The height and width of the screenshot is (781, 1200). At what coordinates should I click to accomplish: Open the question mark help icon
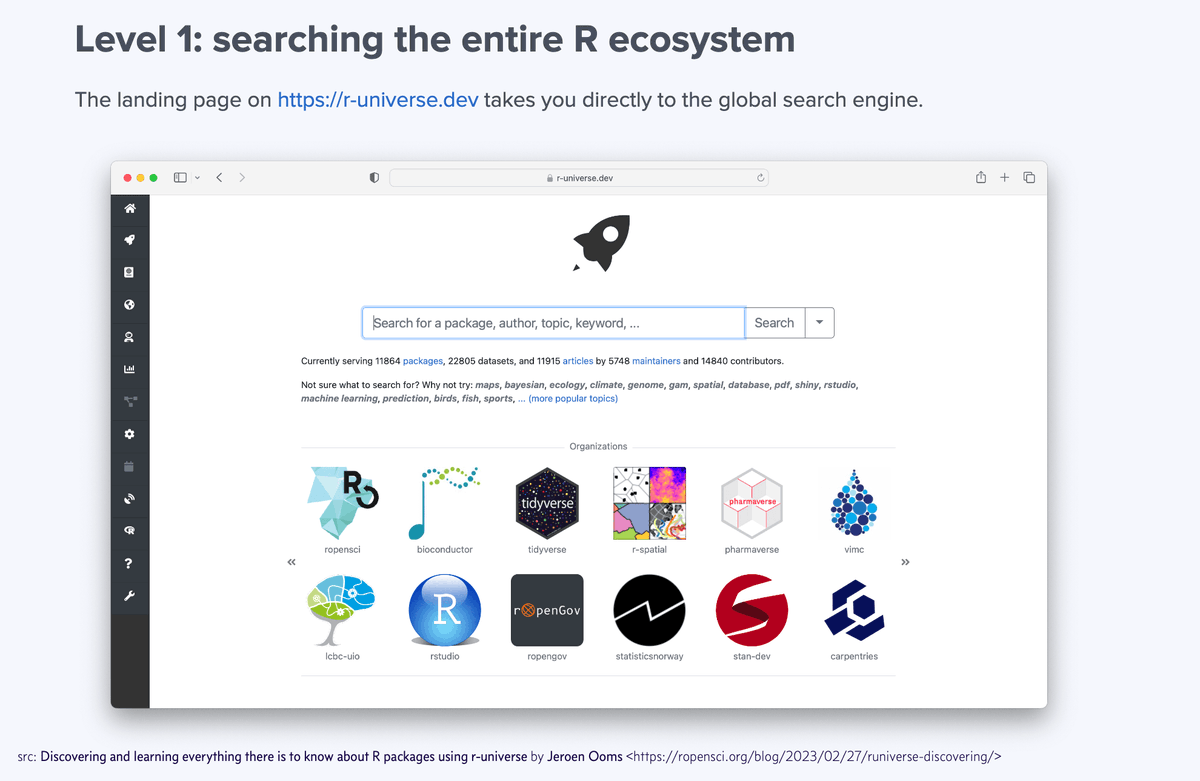click(x=129, y=564)
